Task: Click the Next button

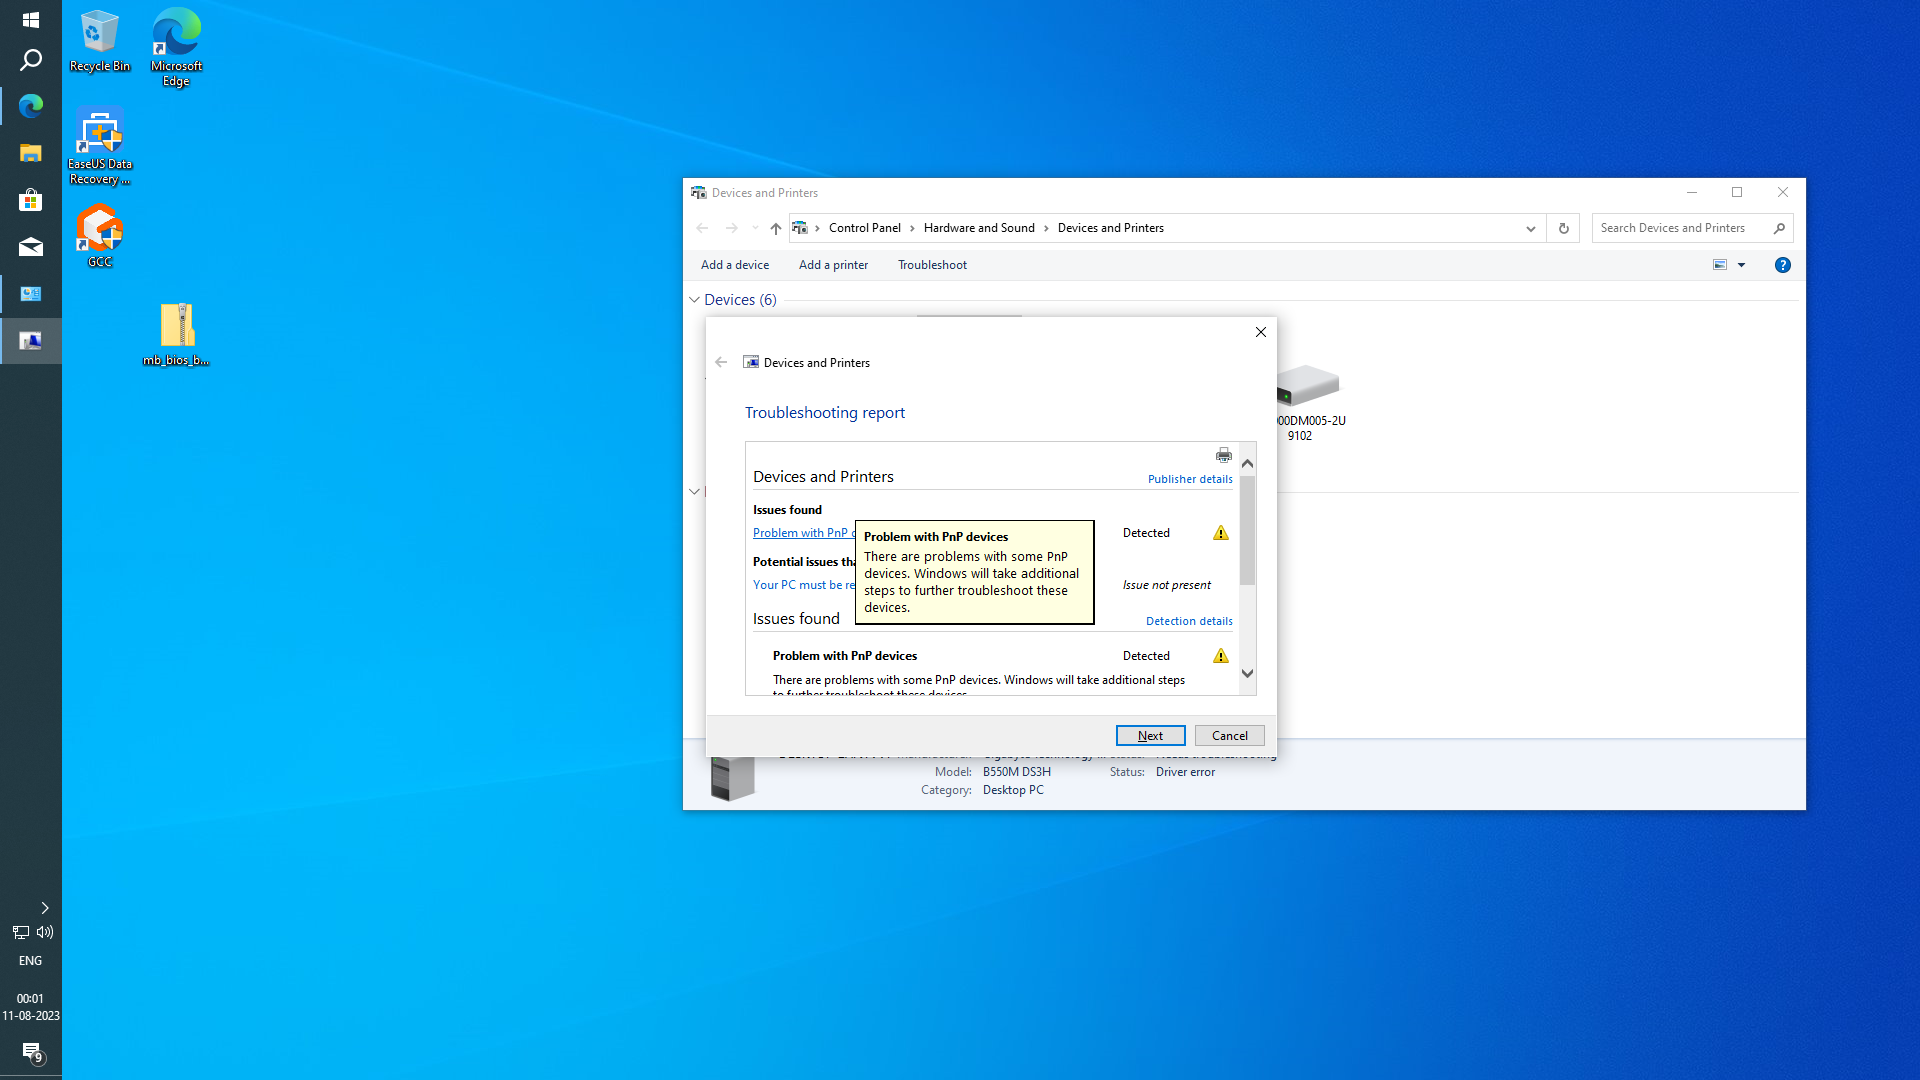Action: point(1150,736)
